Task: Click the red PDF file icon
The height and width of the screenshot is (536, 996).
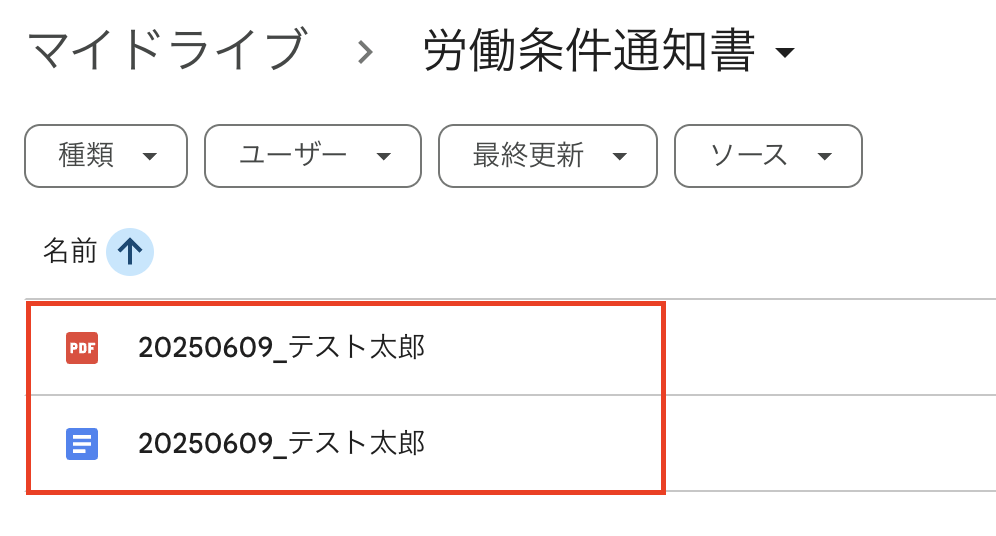Action: (x=82, y=348)
